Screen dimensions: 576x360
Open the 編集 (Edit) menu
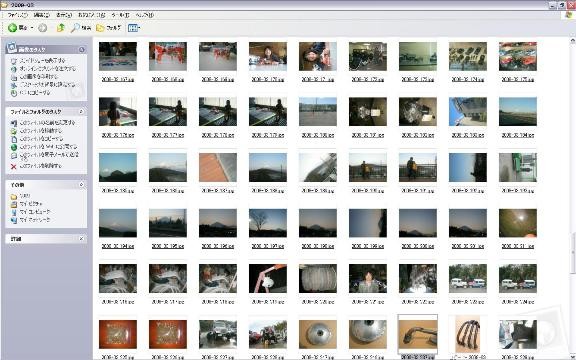42,15
